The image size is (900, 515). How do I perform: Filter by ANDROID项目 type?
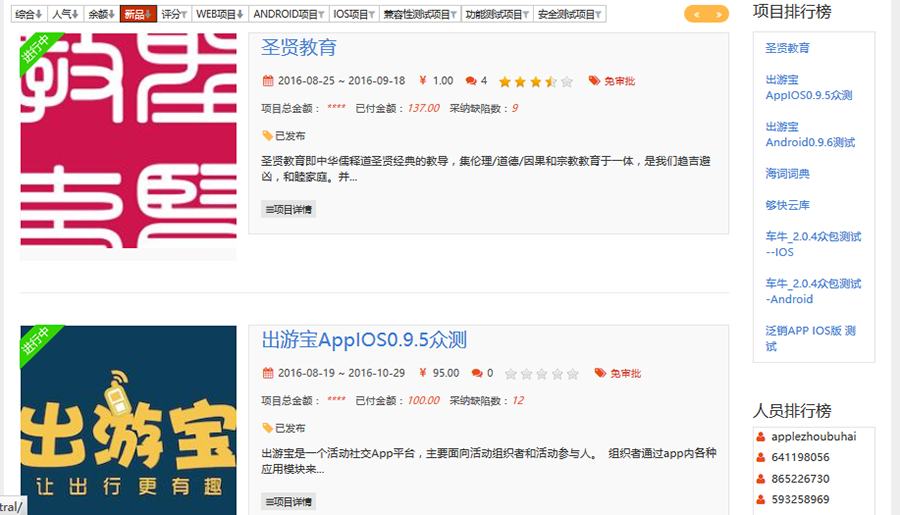288,15
